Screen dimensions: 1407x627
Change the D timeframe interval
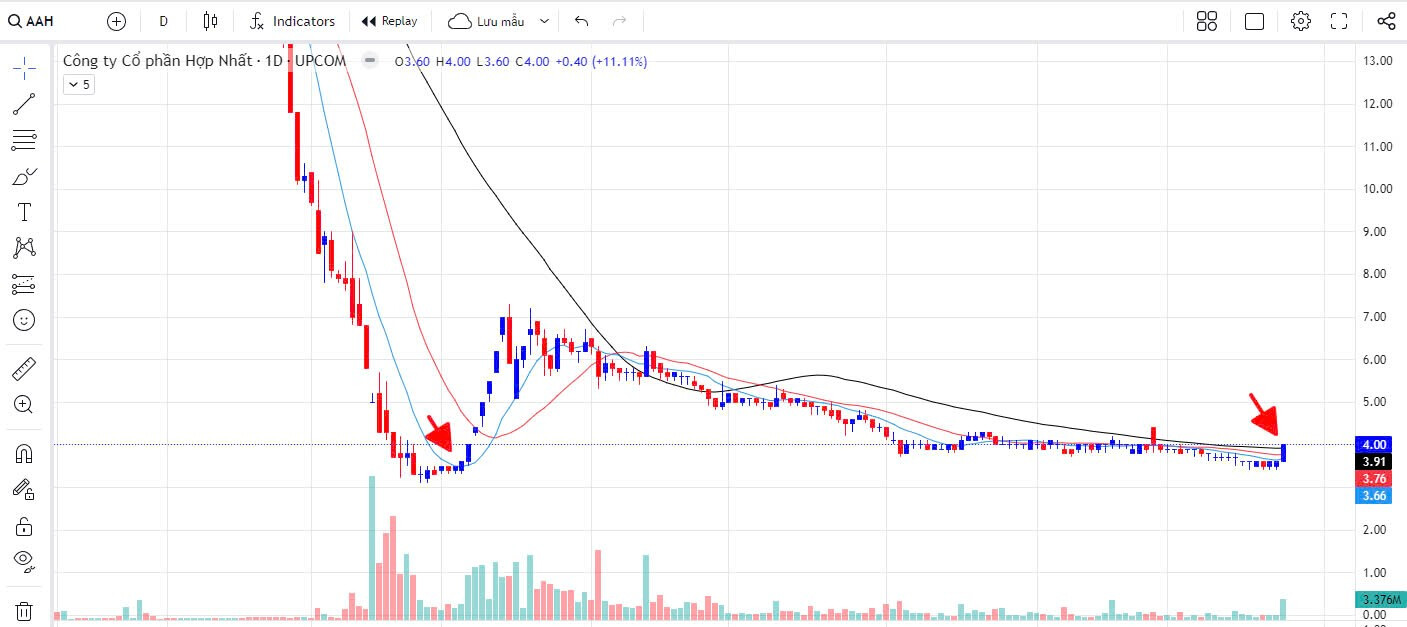tap(164, 21)
